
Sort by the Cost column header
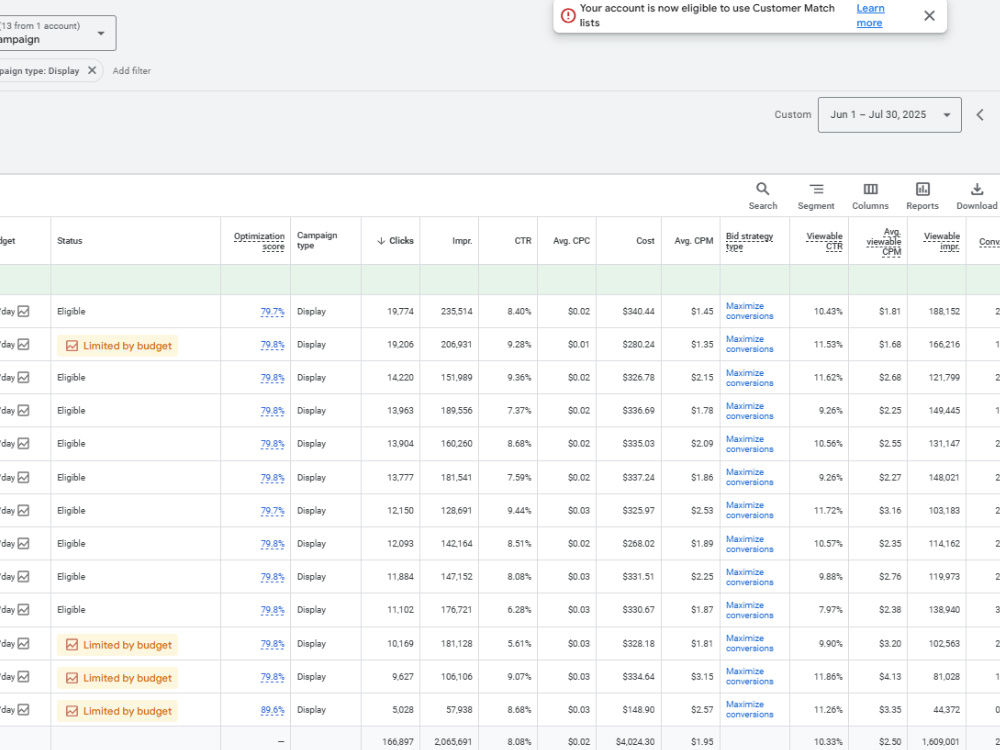coord(645,240)
